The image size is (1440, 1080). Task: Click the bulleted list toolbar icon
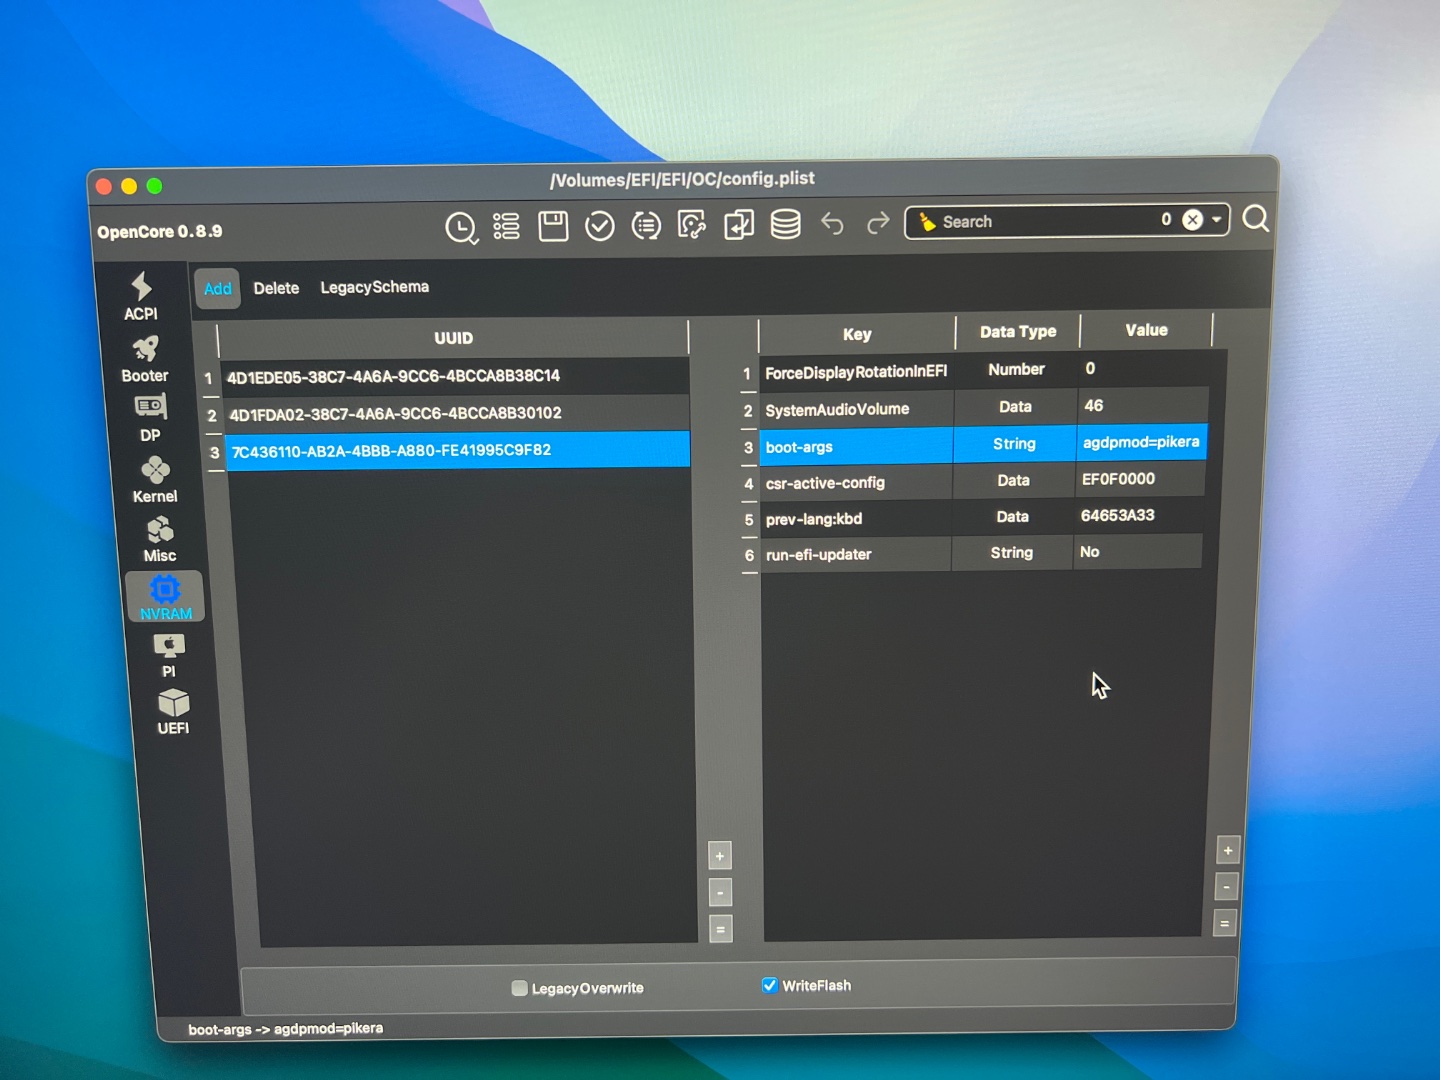pyautogui.click(x=507, y=227)
